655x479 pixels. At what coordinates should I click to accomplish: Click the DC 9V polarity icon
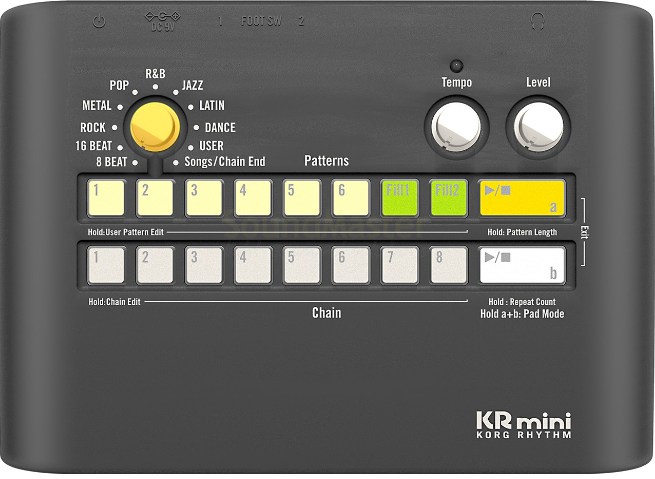[162, 16]
